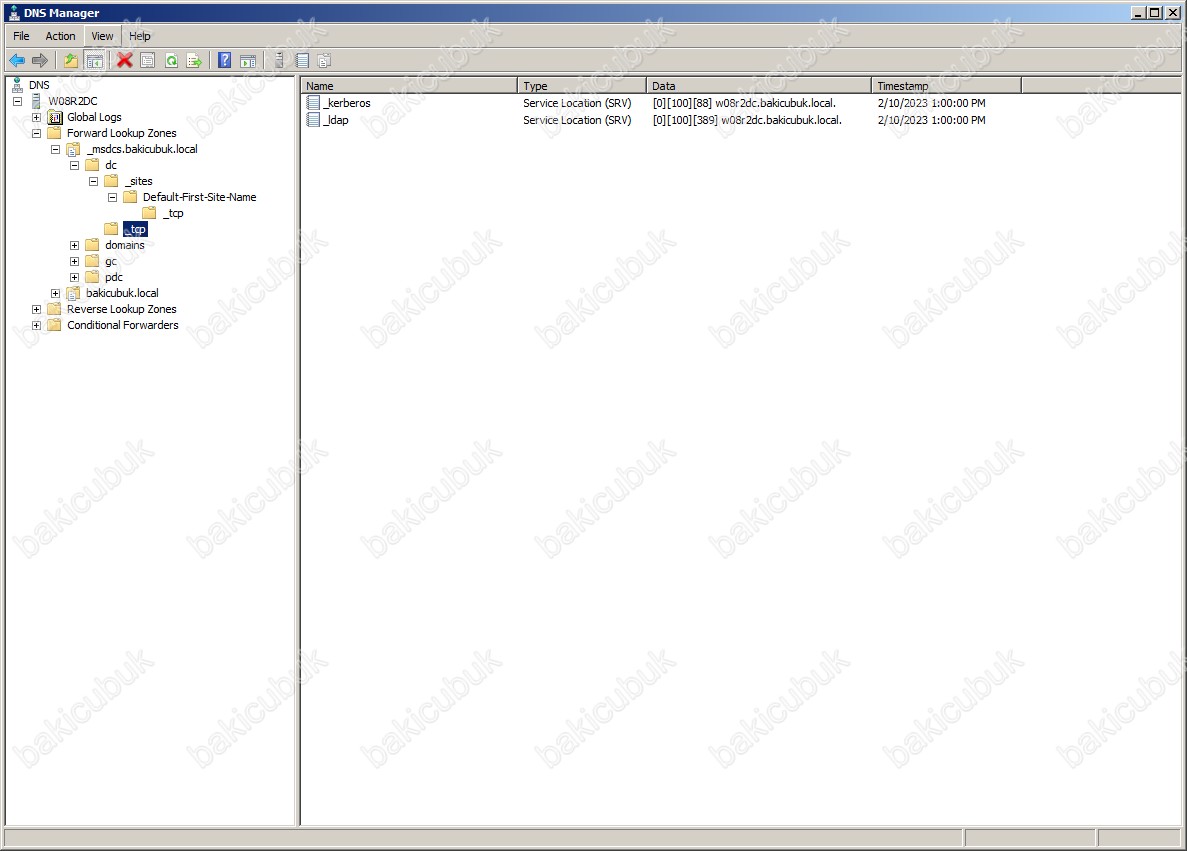Viewport: 1187px width, 851px height.
Task: Click the blue Help question mark icon
Action: coord(225,61)
